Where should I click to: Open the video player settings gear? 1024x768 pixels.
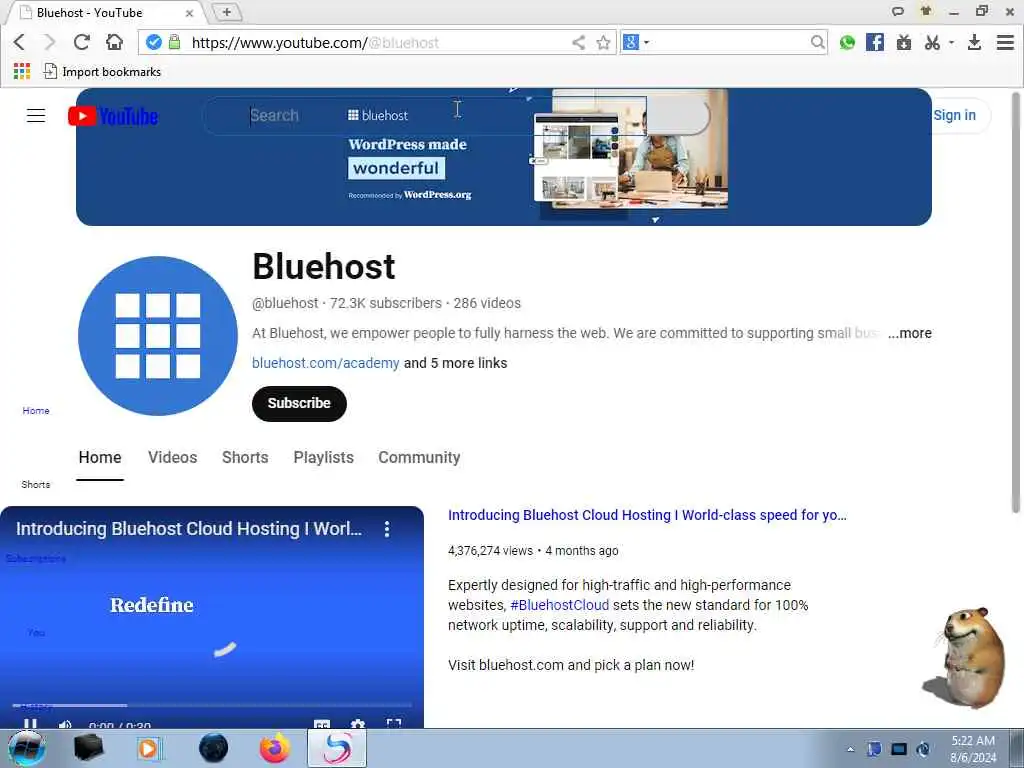click(358, 724)
